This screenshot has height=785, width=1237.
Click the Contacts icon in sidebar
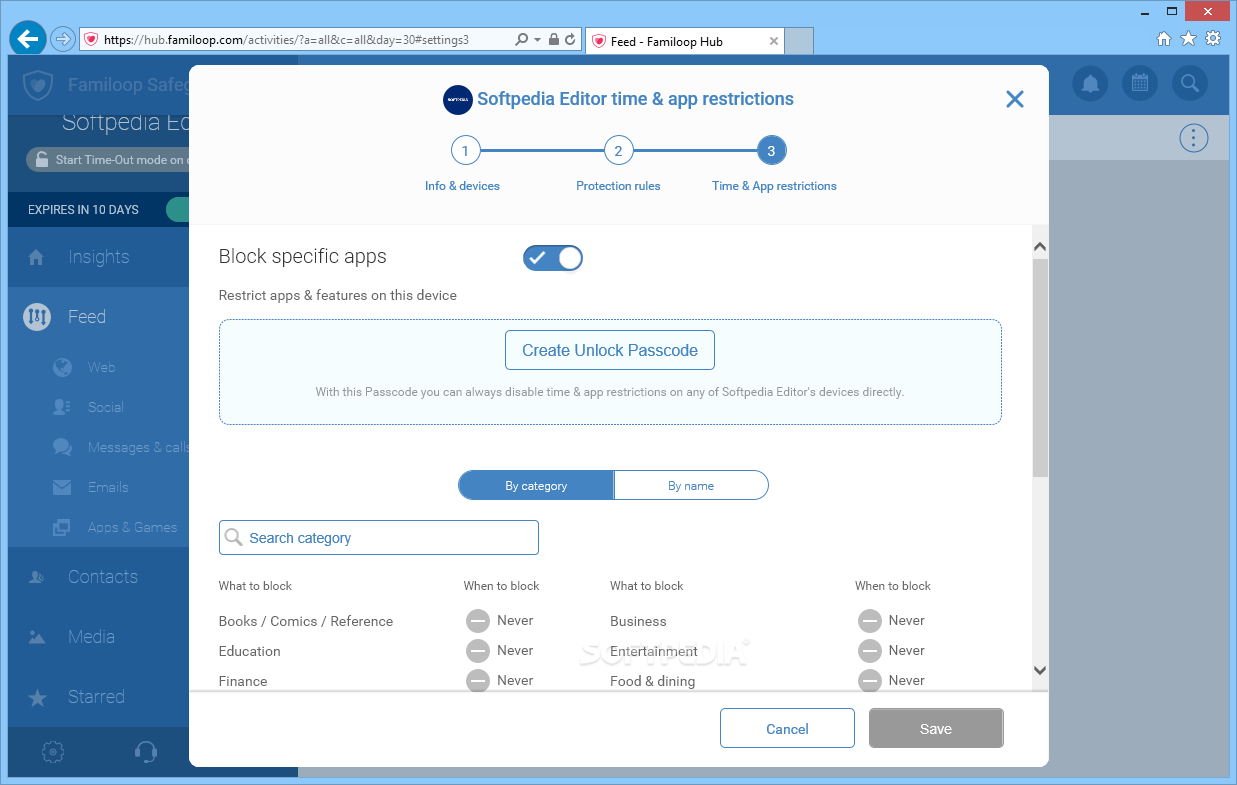(x=37, y=577)
